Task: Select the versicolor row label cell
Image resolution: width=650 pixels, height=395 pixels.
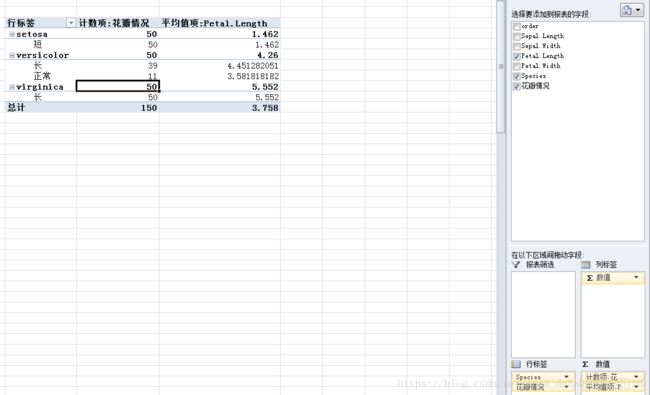Action: [41, 55]
